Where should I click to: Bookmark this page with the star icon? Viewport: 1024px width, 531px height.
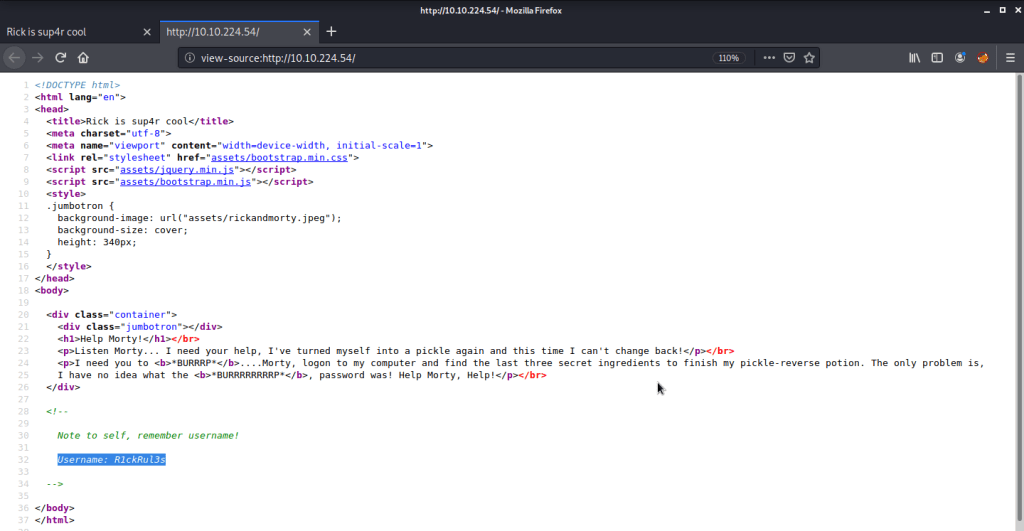(810, 58)
